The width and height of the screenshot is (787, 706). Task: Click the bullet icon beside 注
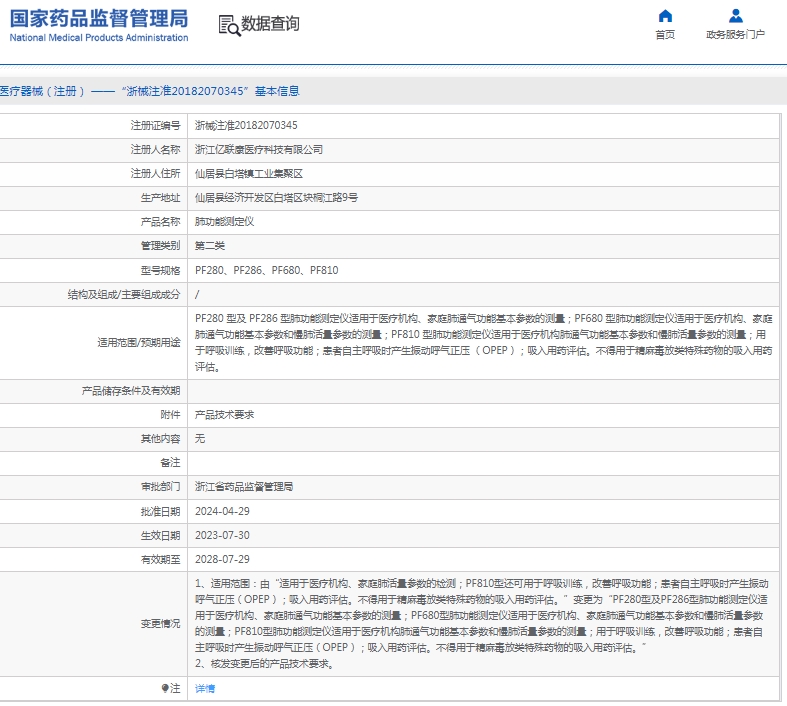(x=165, y=688)
